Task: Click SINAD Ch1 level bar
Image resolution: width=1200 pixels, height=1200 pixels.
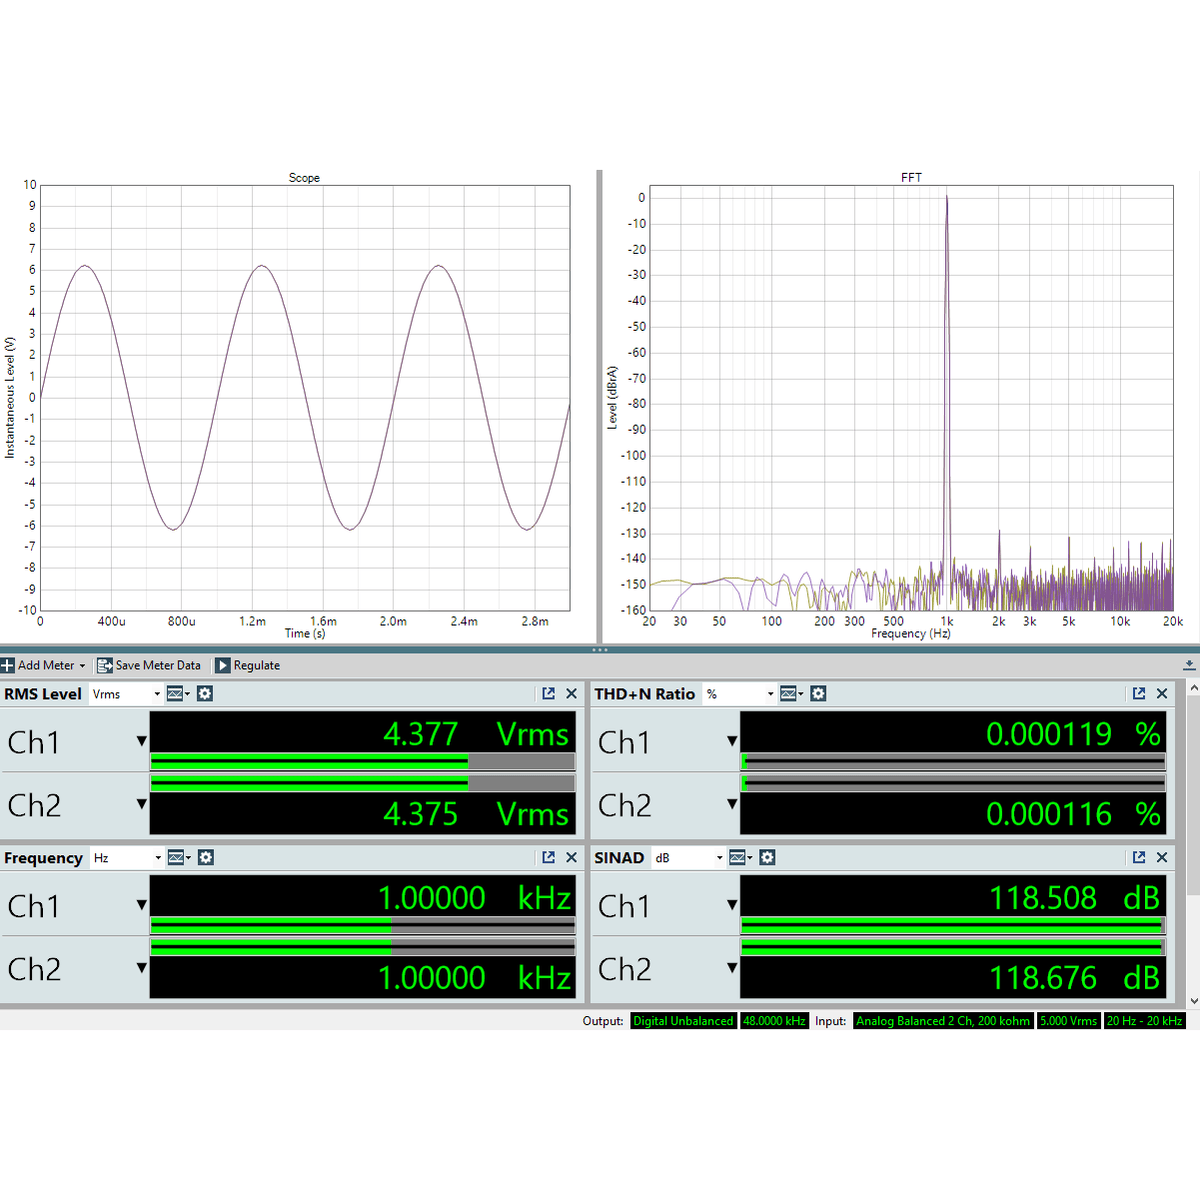Action: click(x=953, y=926)
